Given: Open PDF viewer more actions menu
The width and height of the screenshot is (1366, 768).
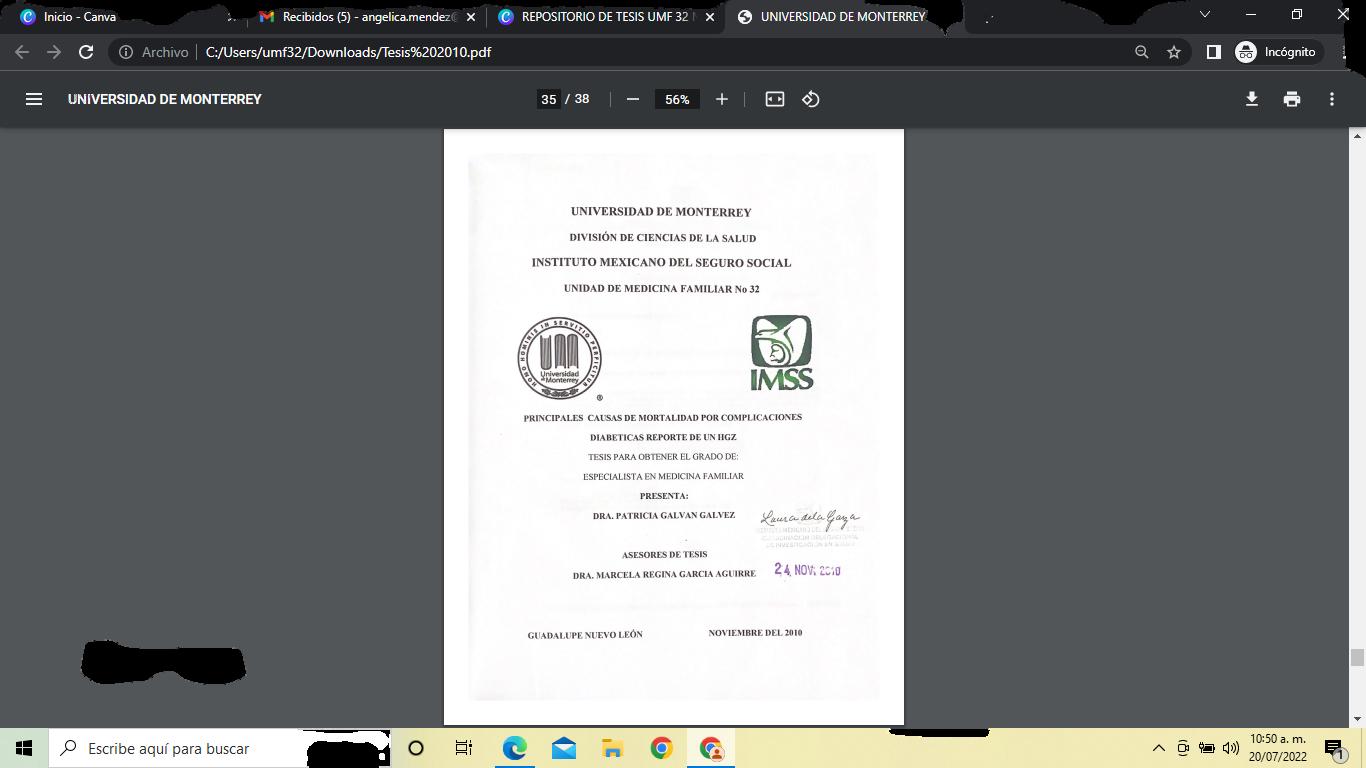Looking at the screenshot, I should pyautogui.click(x=1332, y=99).
